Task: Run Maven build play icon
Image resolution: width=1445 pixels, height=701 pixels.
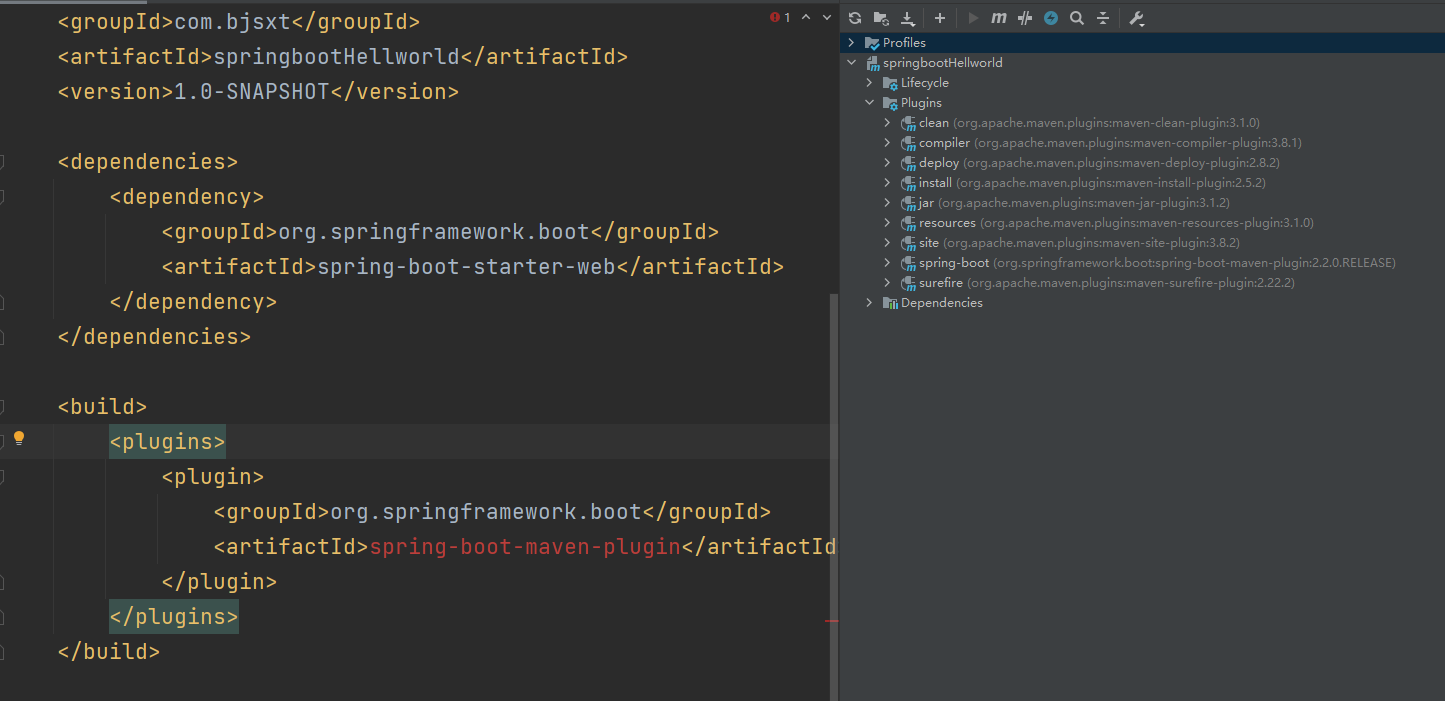Action: (x=973, y=18)
